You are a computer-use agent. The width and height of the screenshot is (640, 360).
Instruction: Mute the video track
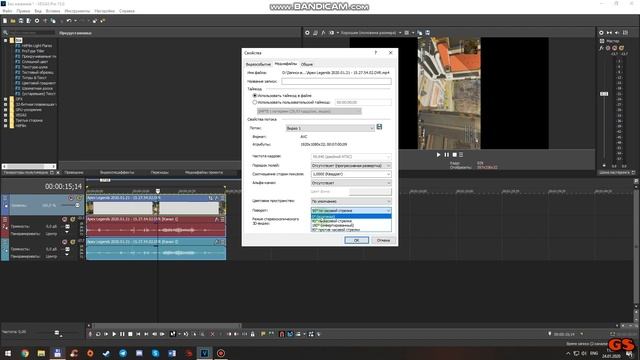pyautogui.click(x=71, y=198)
